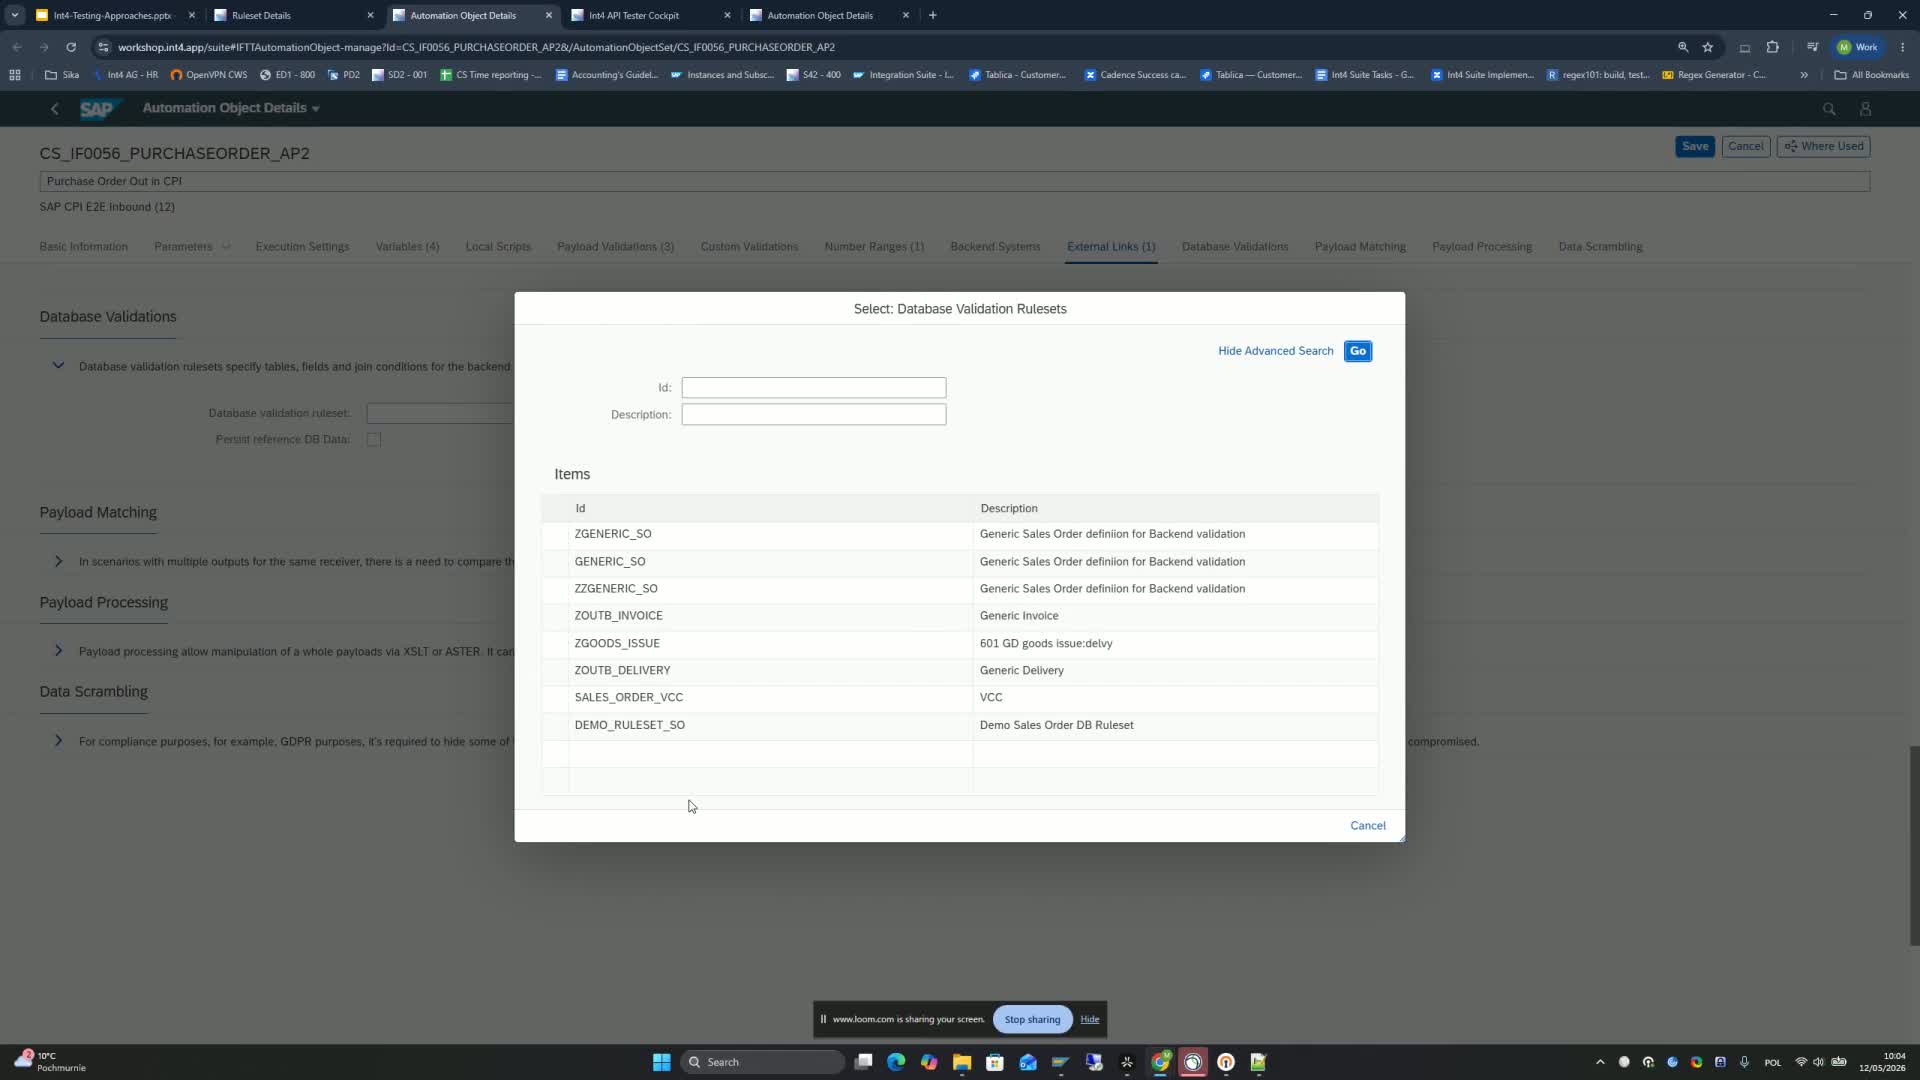Click the Database validation ruleset field
This screenshot has height=1080, width=1920.
[440, 413]
